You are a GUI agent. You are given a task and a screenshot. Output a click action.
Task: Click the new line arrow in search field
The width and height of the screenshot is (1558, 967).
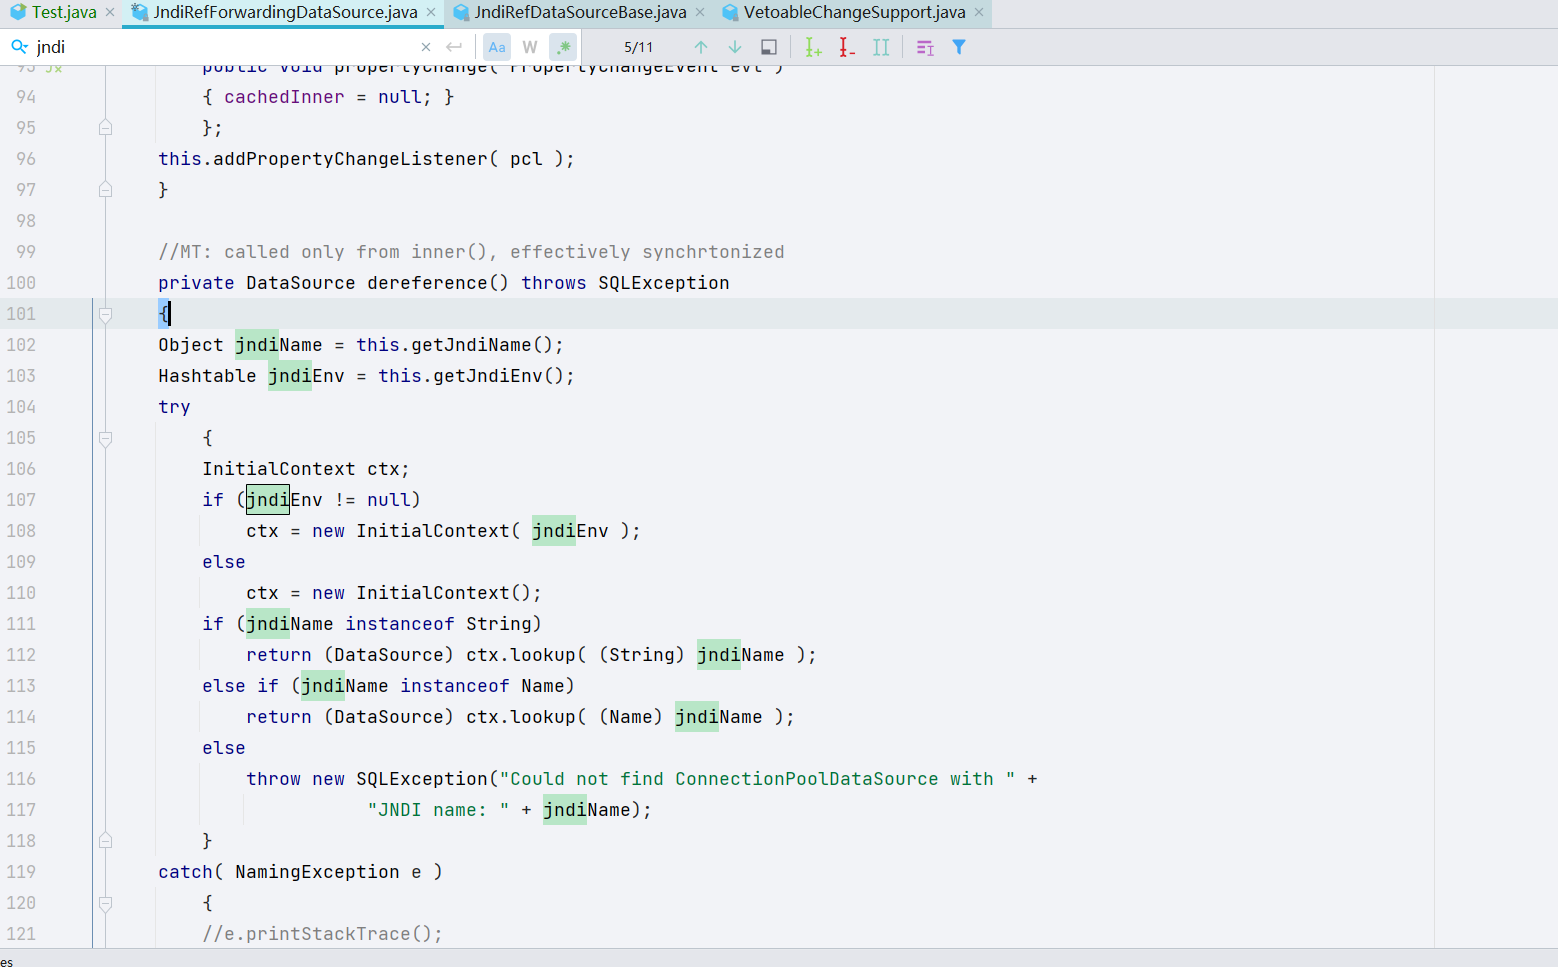(x=454, y=47)
